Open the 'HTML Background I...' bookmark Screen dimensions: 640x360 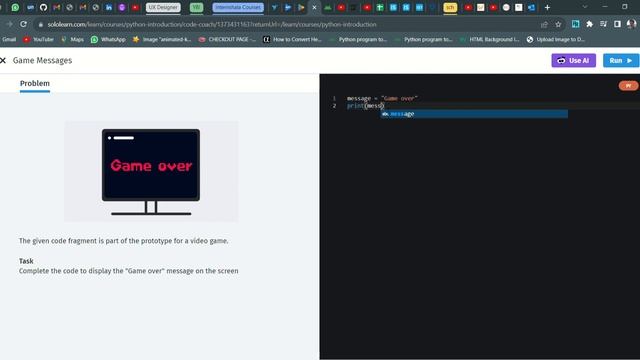[489, 40]
